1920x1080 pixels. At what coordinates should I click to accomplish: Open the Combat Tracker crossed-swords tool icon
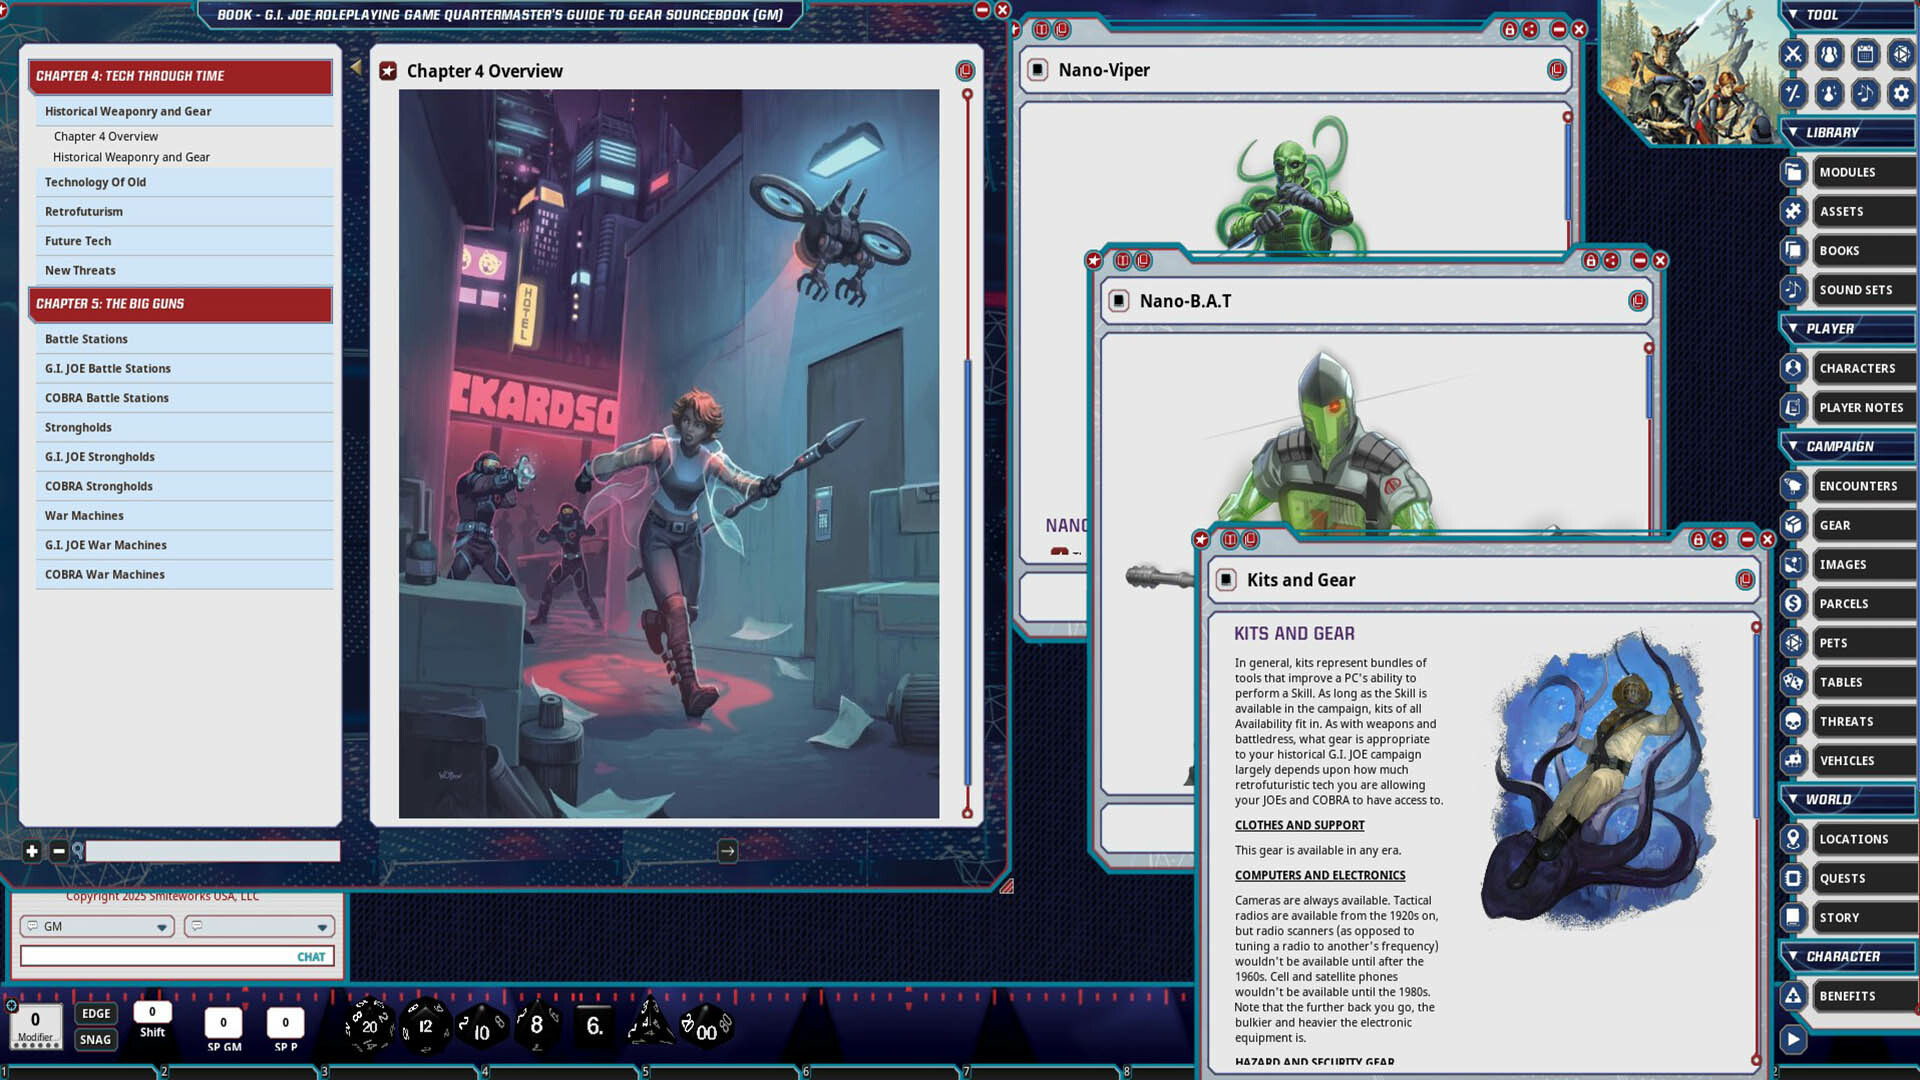click(x=1792, y=55)
